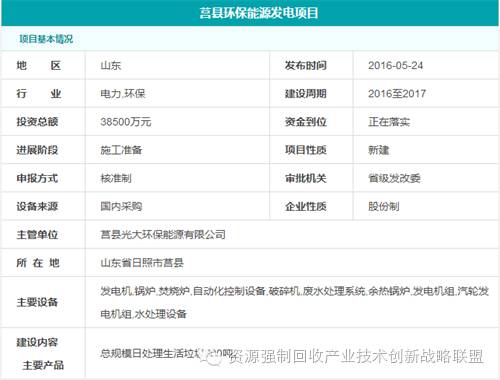Image resolution: width=500 pixels, height=380 pixels.
Task: Select the label 企业性质
Action: click(306, 206)
